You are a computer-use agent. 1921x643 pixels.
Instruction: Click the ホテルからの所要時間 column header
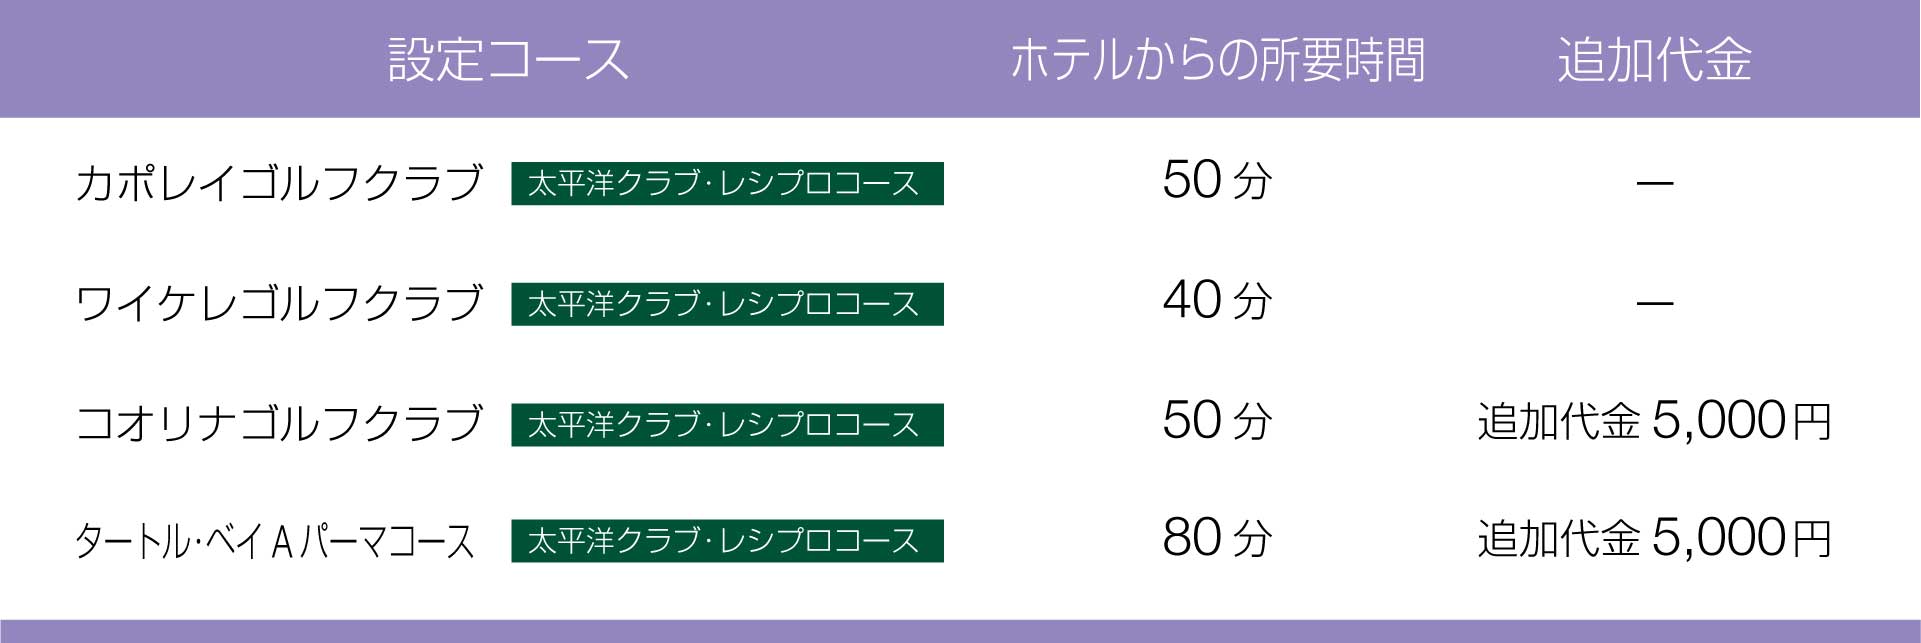[x=1217, y=60]
